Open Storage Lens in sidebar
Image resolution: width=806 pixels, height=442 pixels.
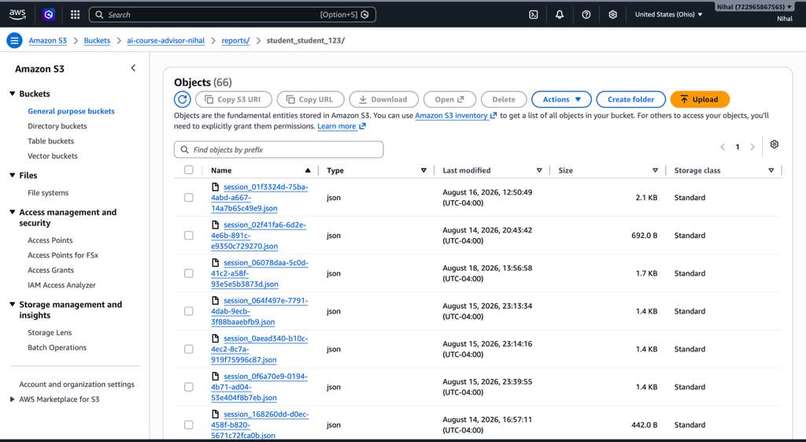pos(50,333)
